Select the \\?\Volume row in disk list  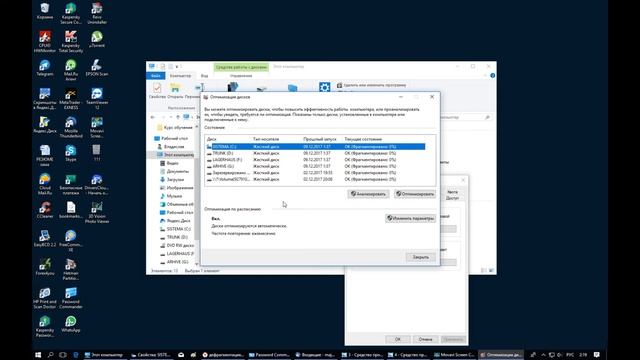315,179
